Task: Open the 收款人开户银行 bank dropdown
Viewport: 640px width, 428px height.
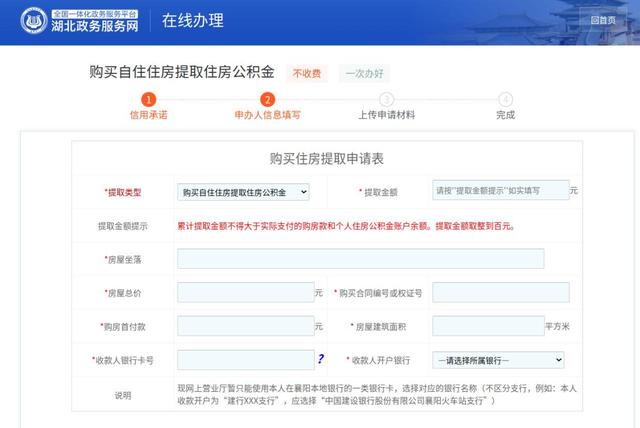Action: click(498, 360)
